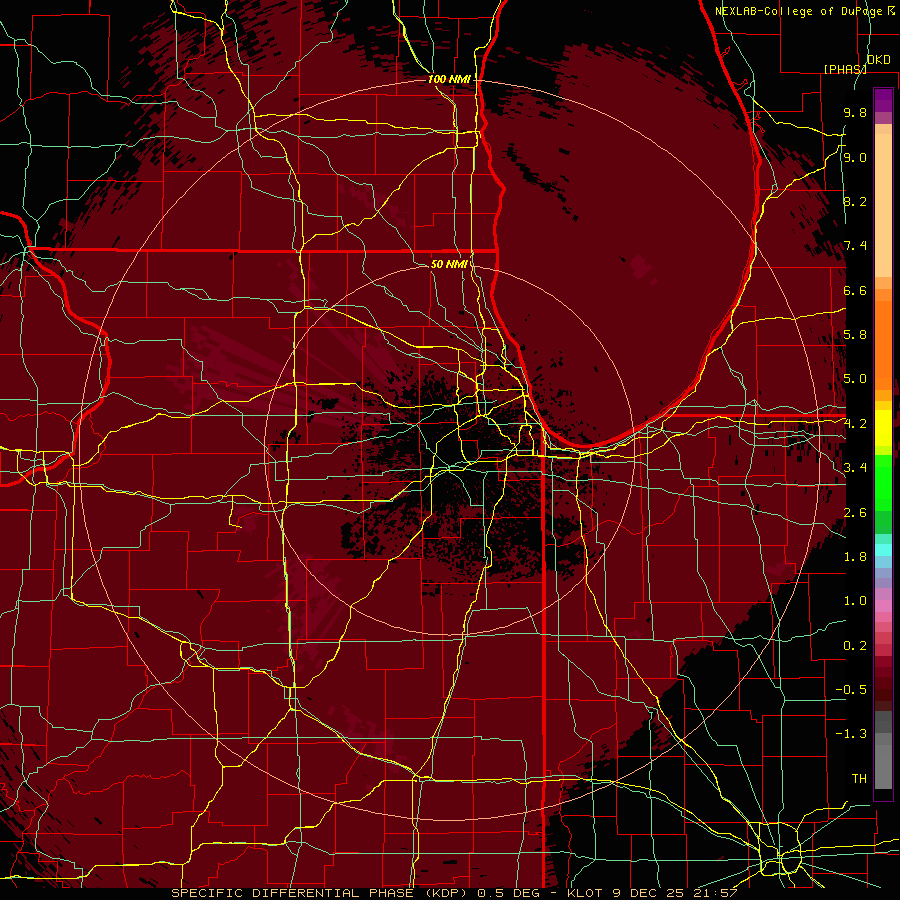Select the pale peach segment near 8.2
The width and height of the screenshot is (900, 900).
[x=883, y=205]
